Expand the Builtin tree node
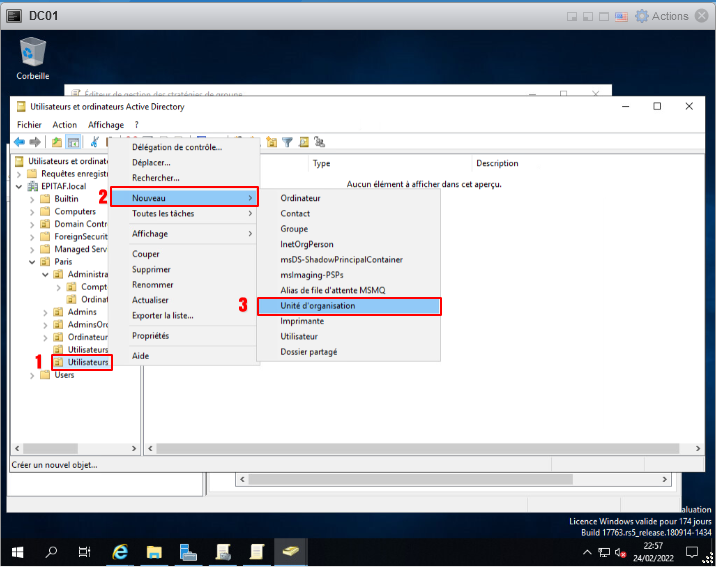The width and height of the screenshot is (716, 567). click(33, 199)
